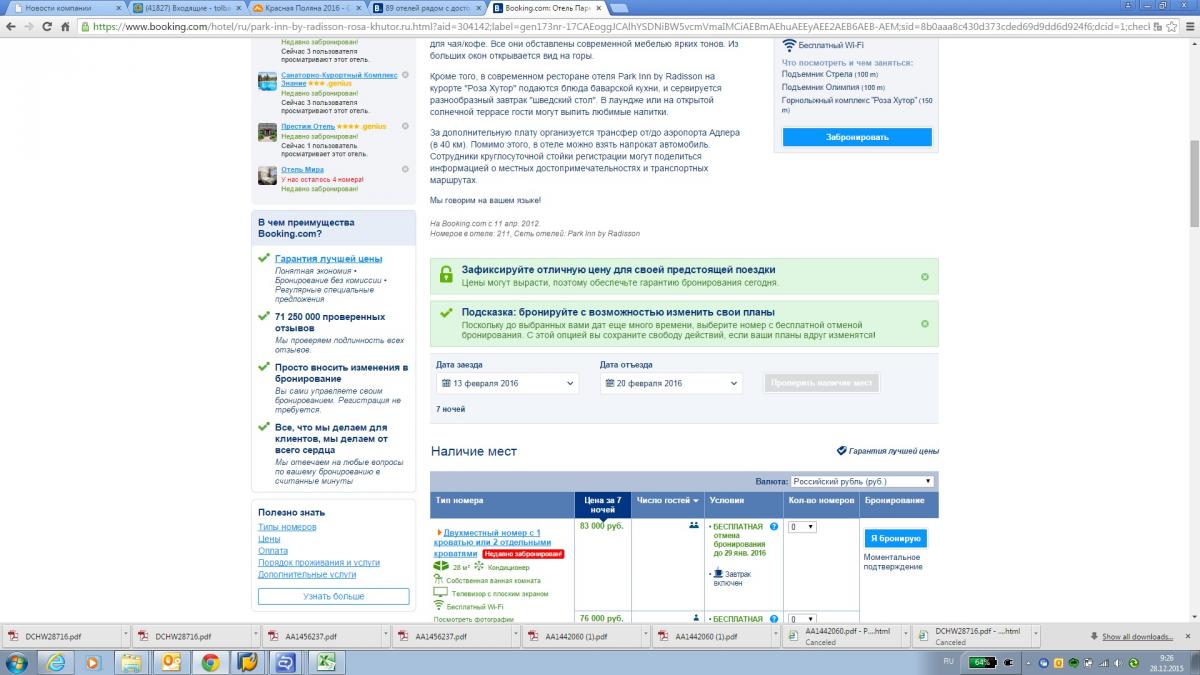The image size is (1200, 675).
Task: Open Outlook icon in taskbar
Action: tap(171, 662)
